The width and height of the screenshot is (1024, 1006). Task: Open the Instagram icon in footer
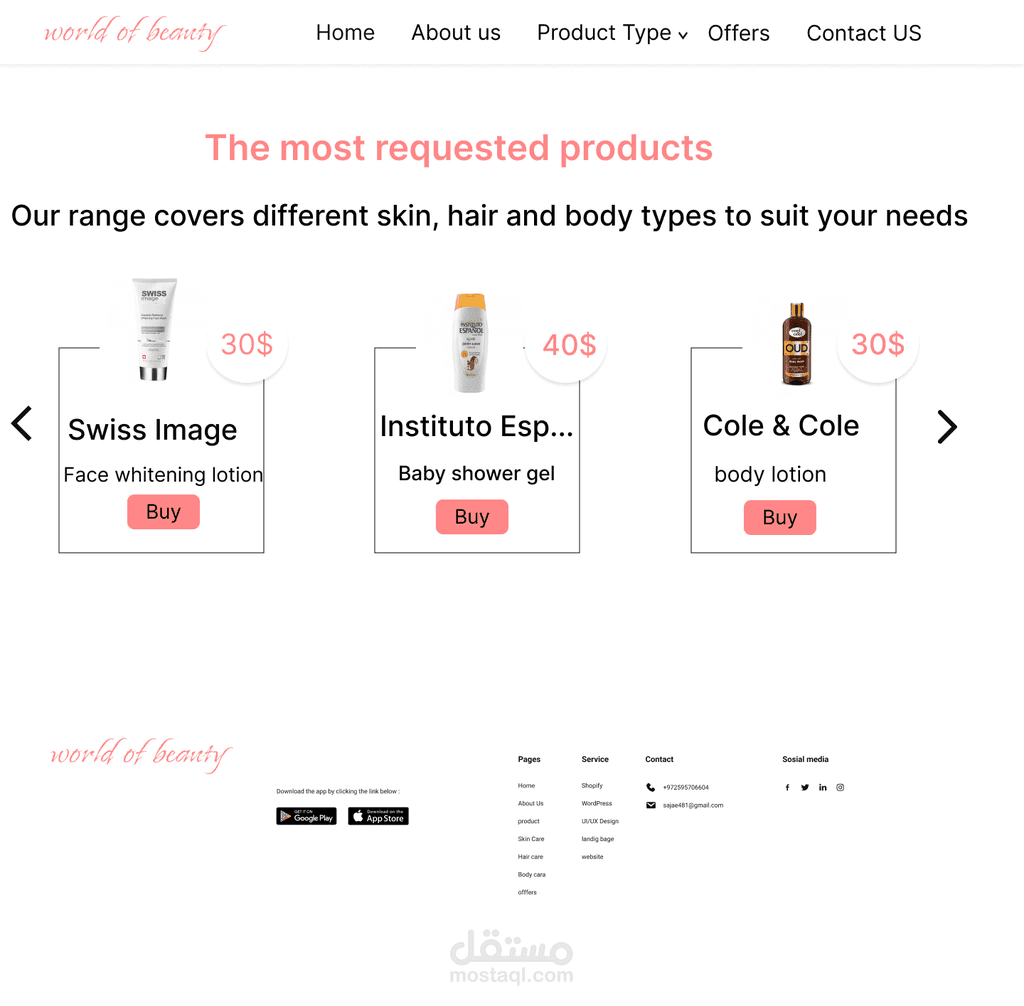coord(840,787)
